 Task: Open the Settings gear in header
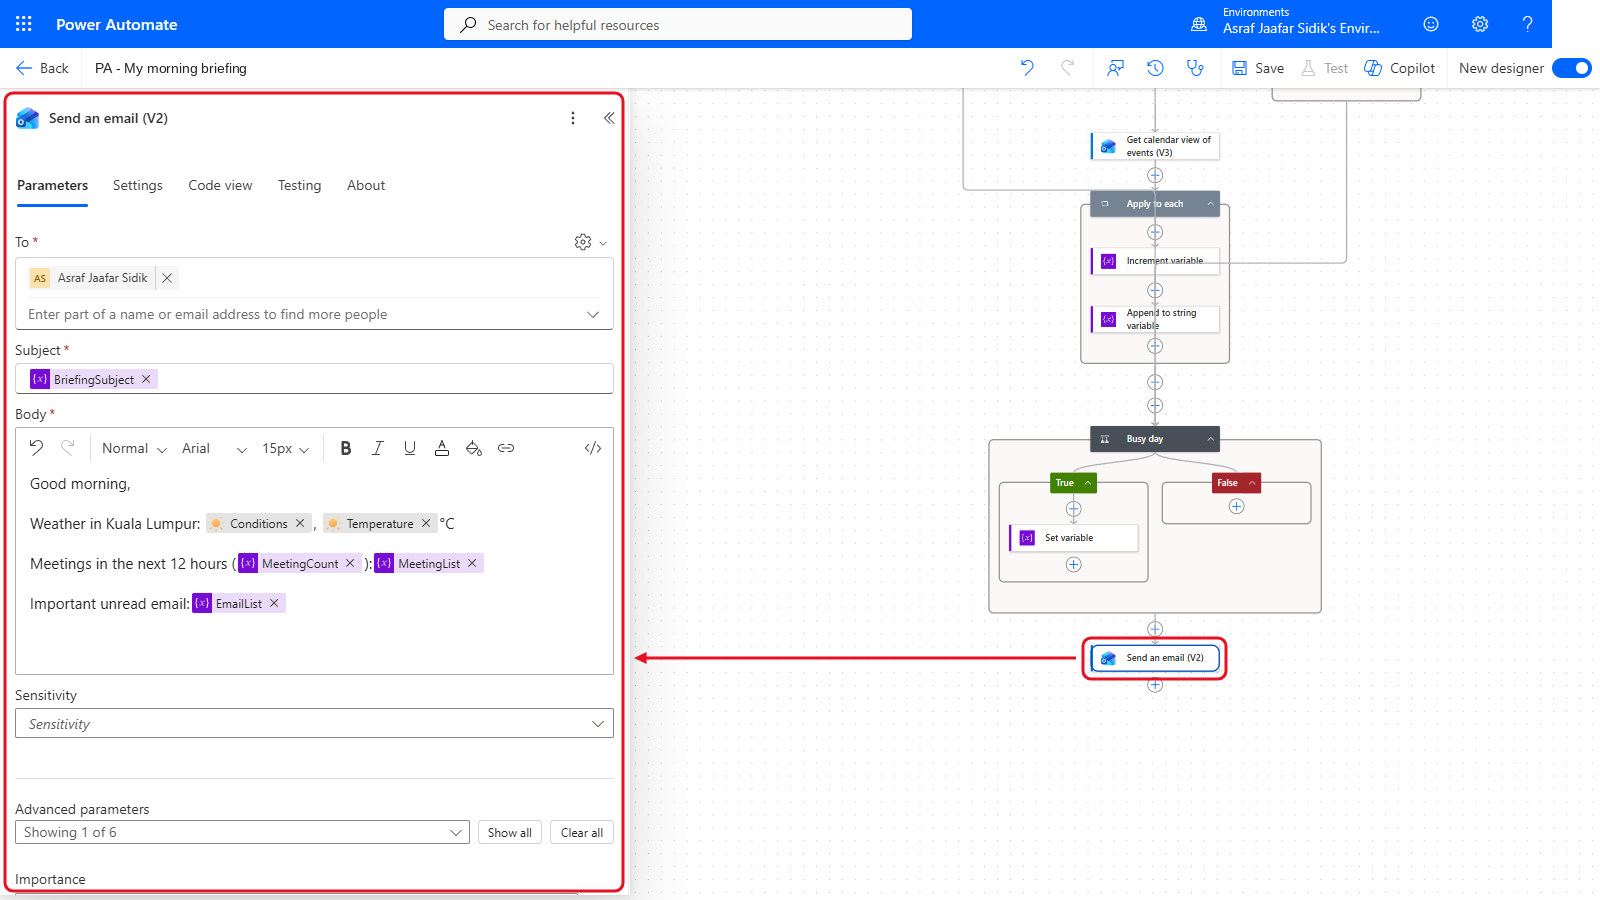[x=1480, y=24]
